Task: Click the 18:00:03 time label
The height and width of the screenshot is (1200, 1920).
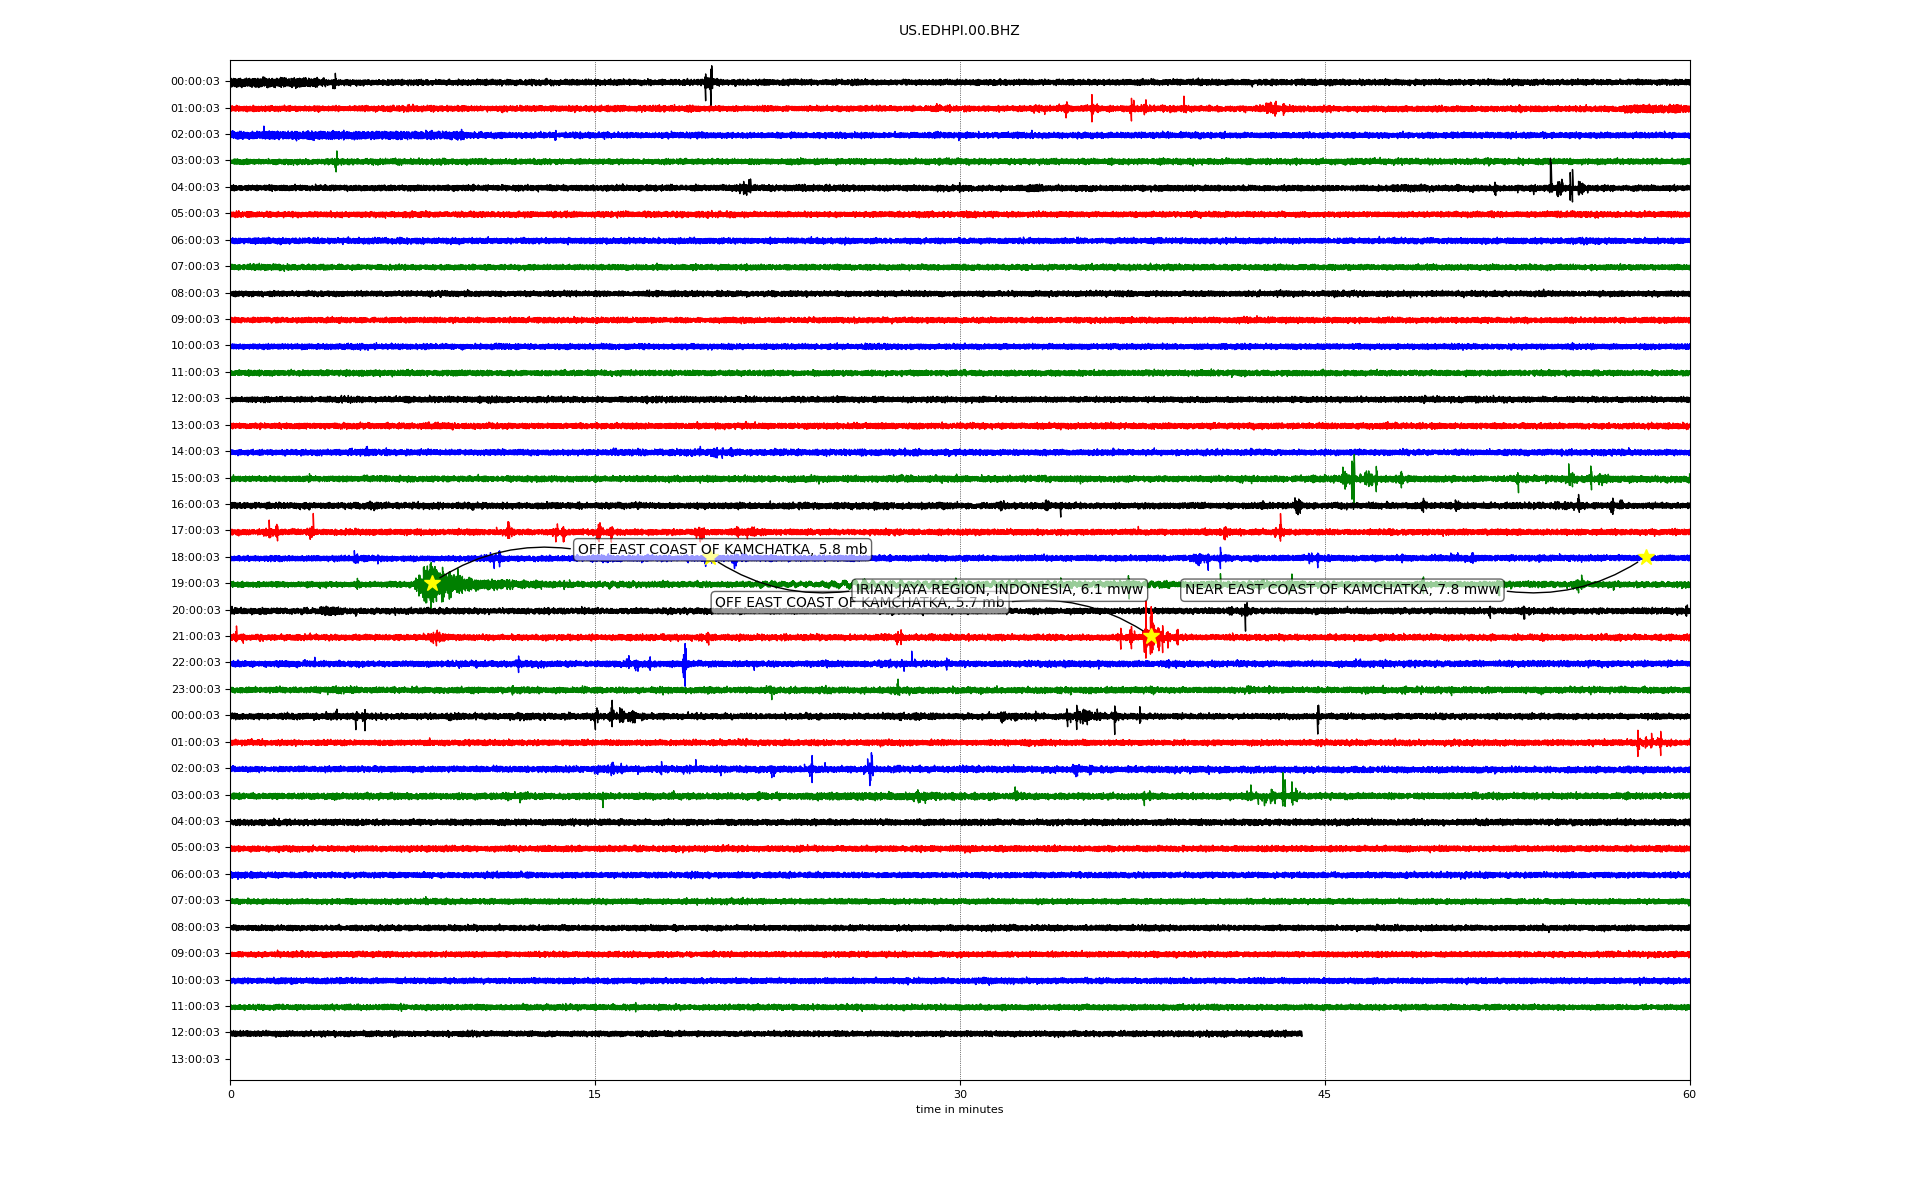Action: (195, 557)
